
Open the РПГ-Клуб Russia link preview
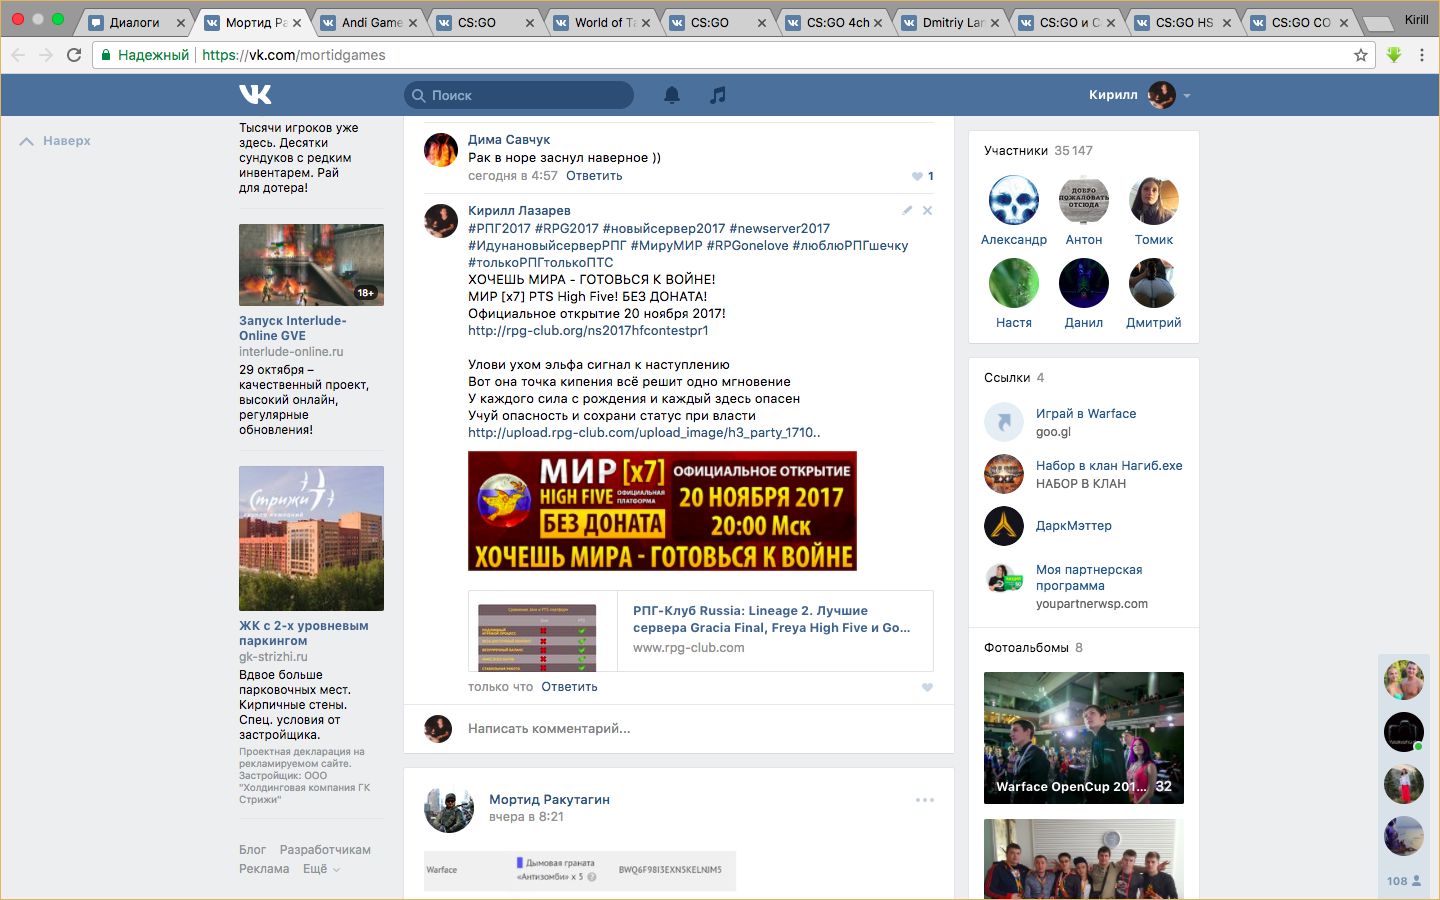[701, 630]
